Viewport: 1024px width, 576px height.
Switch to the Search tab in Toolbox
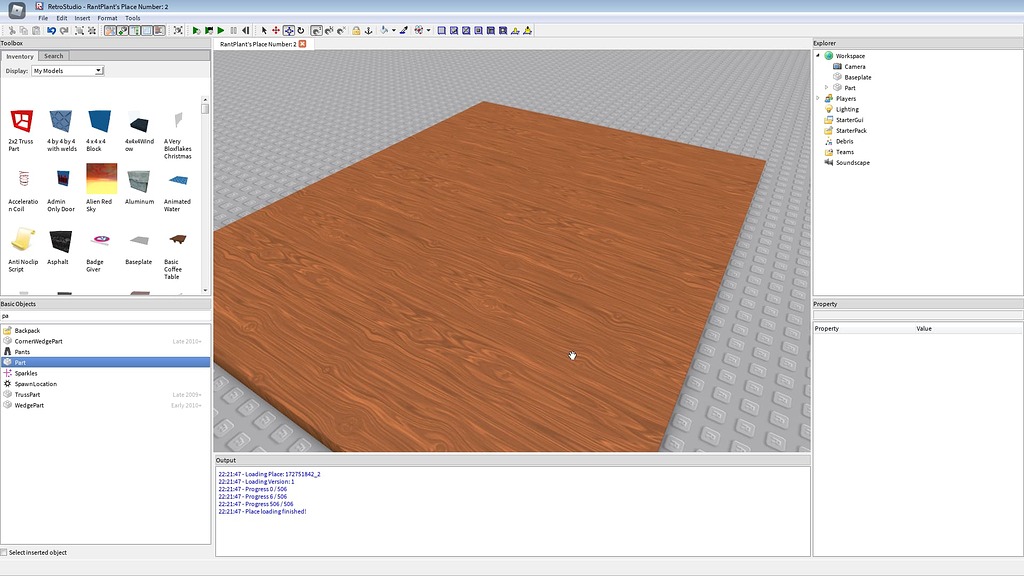(x=53, y=55)
